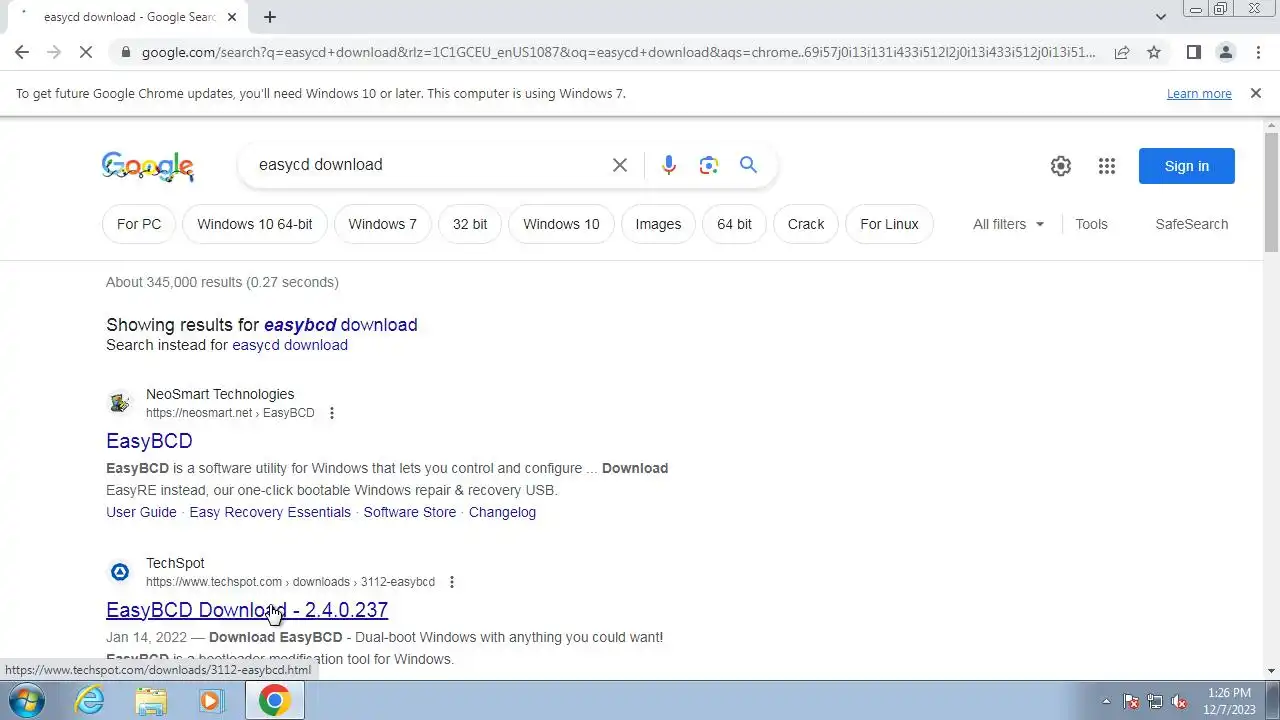
Task: Open Chrome side panel icon
Action: (1194, 52)
